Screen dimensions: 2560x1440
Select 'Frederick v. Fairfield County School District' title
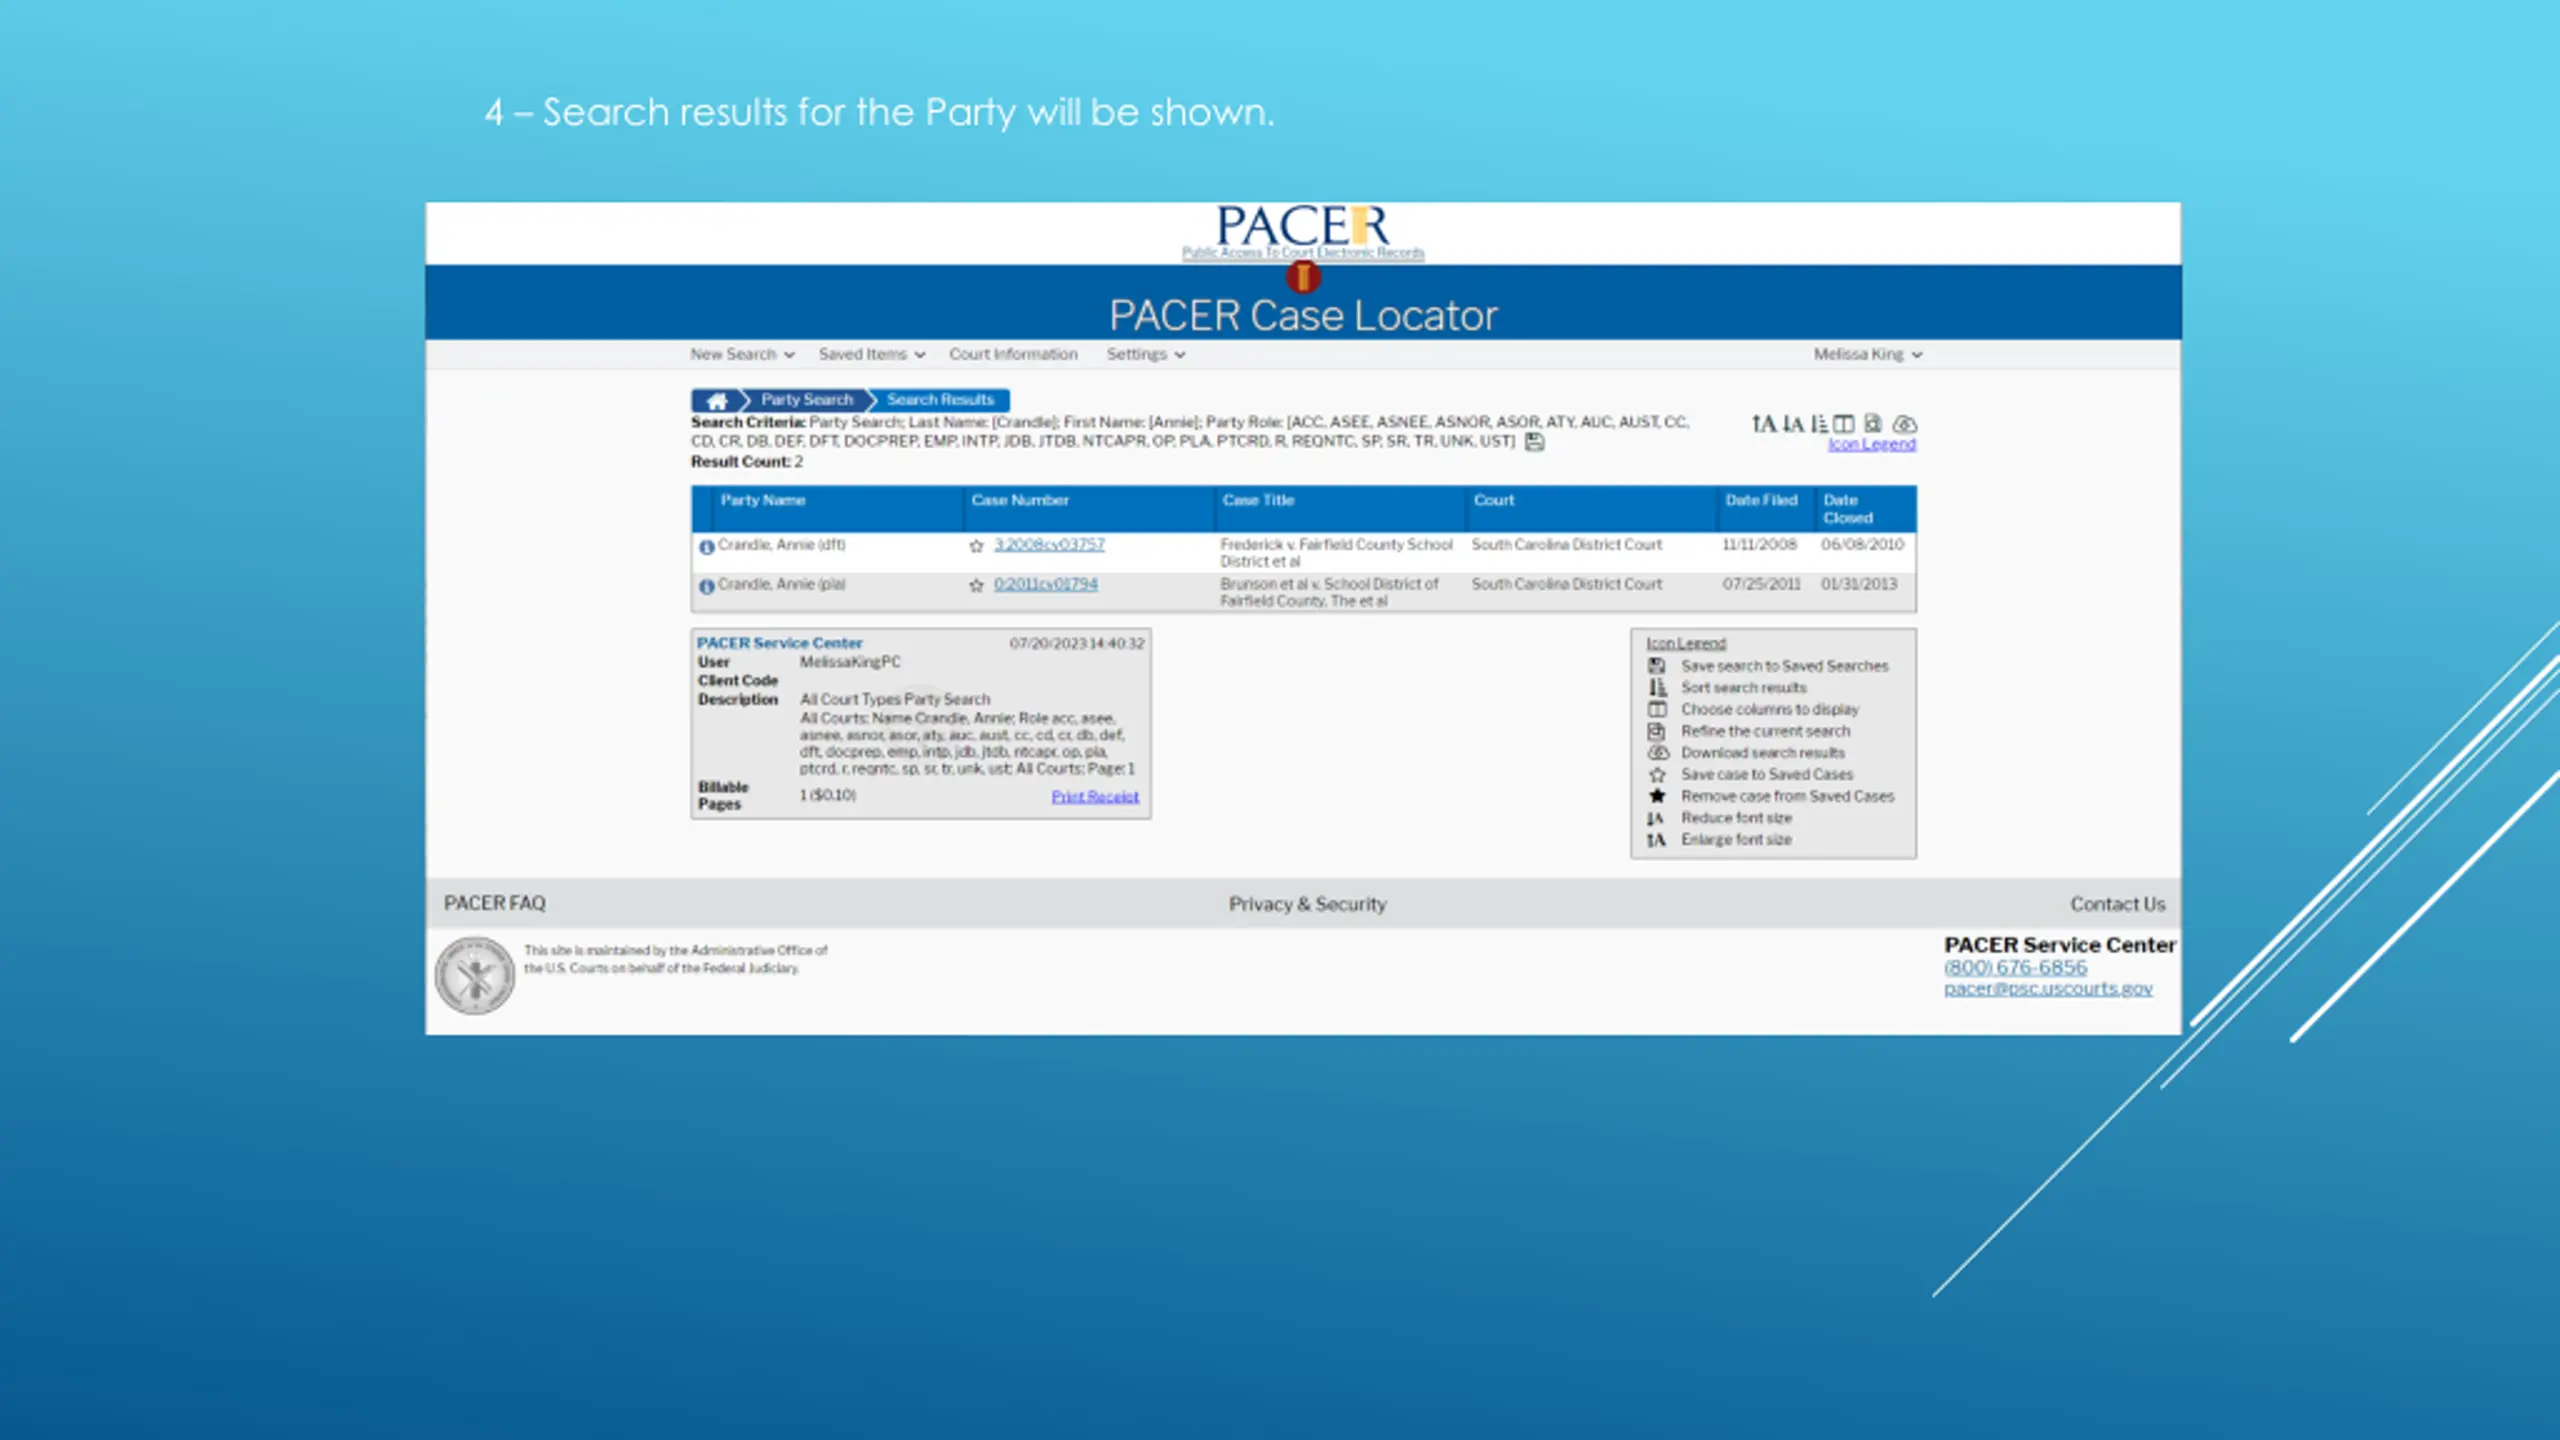pos(1336,553)
